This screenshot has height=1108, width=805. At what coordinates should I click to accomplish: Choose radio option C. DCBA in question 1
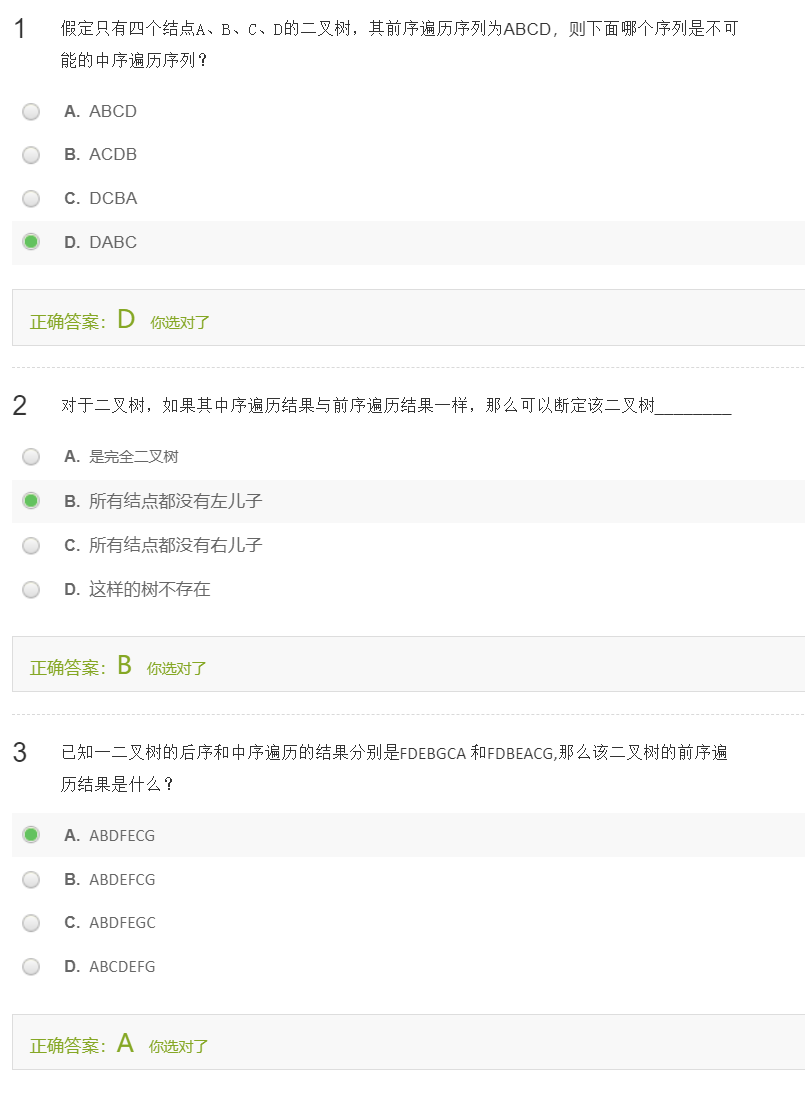pos(31,199)
